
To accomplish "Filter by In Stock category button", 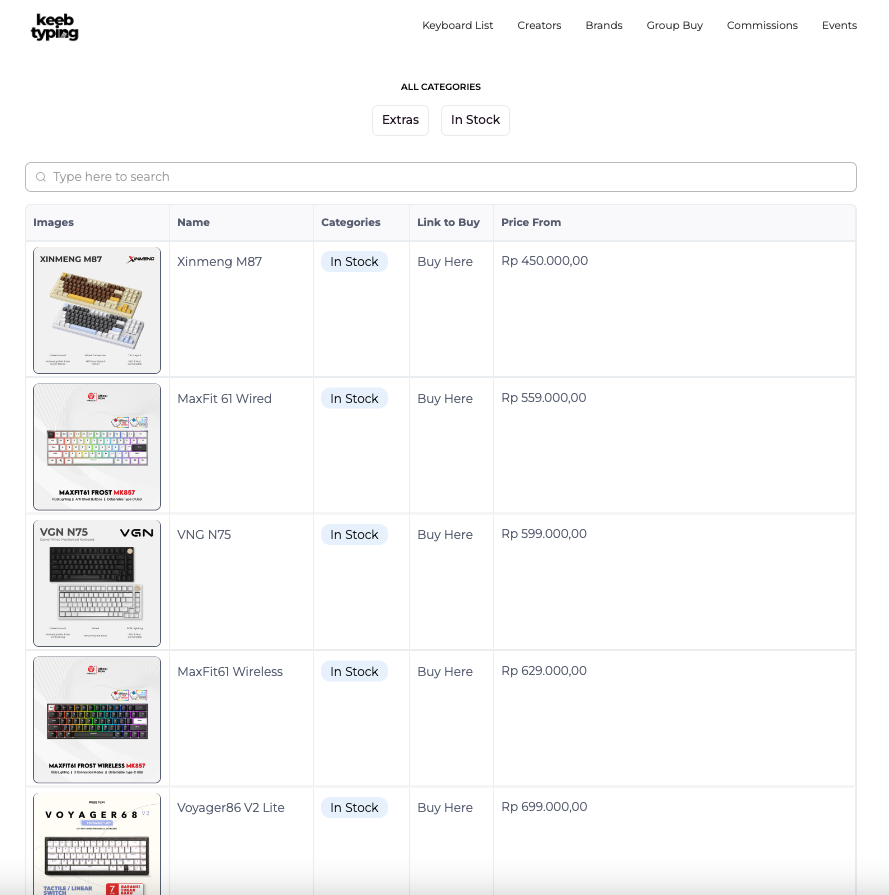I will (x=475, y=120).
